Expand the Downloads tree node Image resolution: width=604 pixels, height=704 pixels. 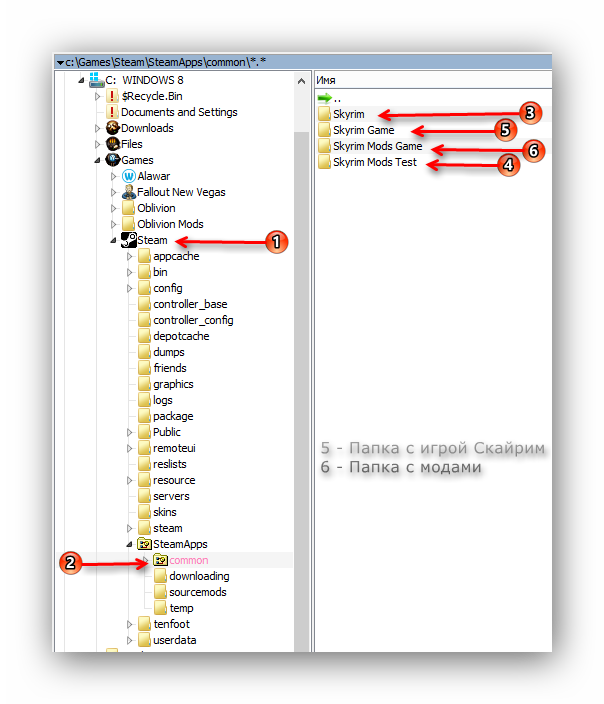coord(97,128)
